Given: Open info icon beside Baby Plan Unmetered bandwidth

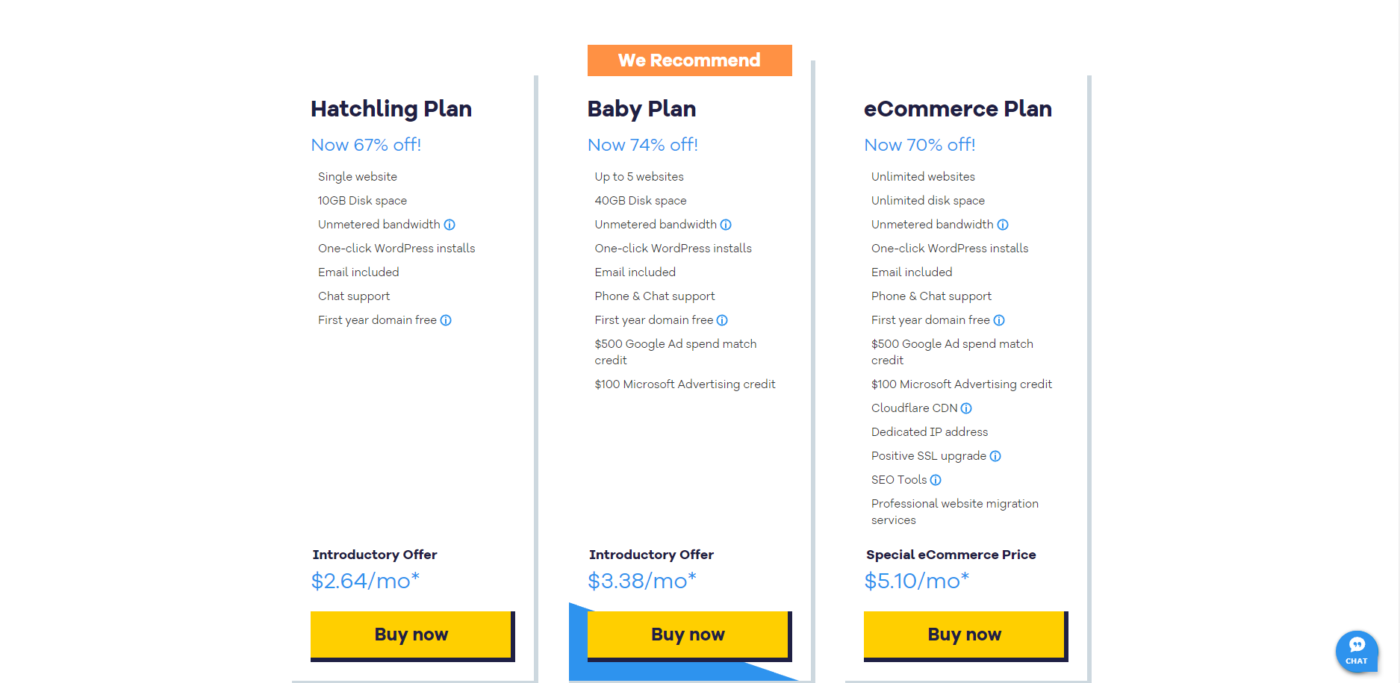Looking at the screenshot, I should tap(726, 225).
